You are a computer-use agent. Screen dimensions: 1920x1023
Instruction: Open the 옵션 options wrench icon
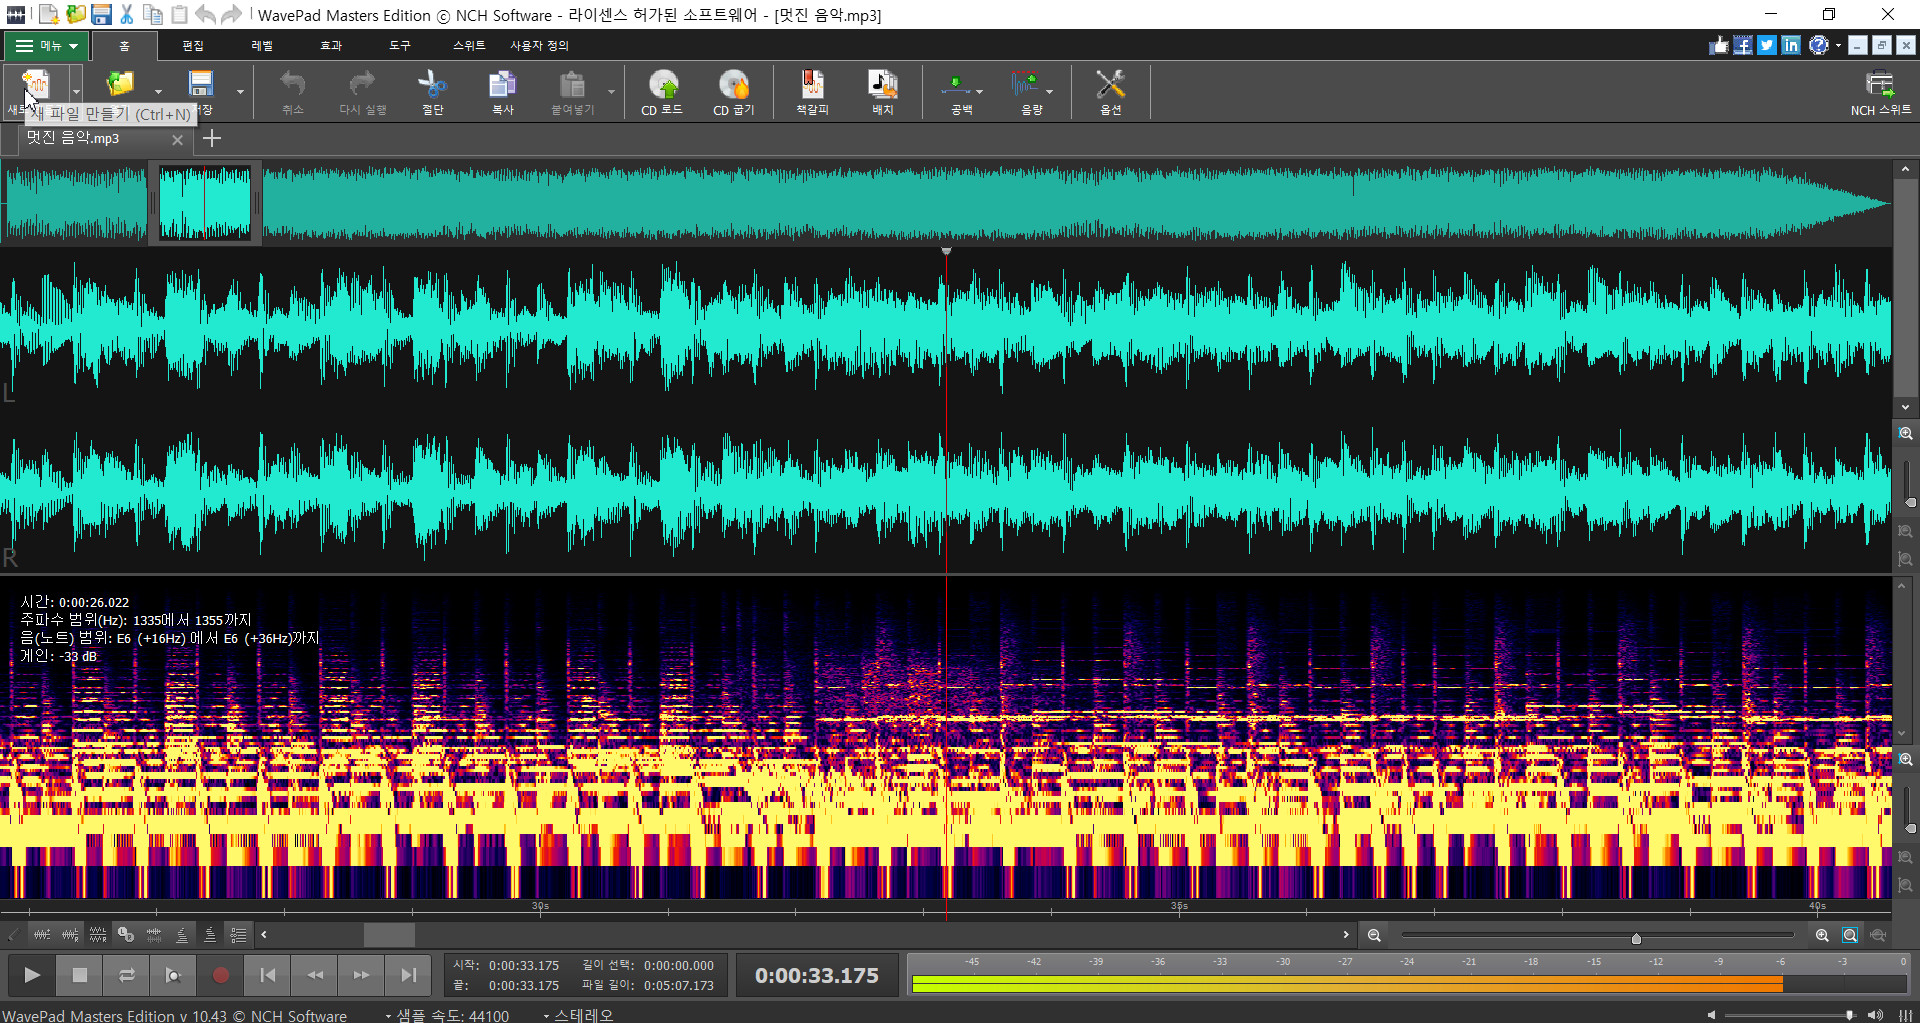pos(1110,91)
